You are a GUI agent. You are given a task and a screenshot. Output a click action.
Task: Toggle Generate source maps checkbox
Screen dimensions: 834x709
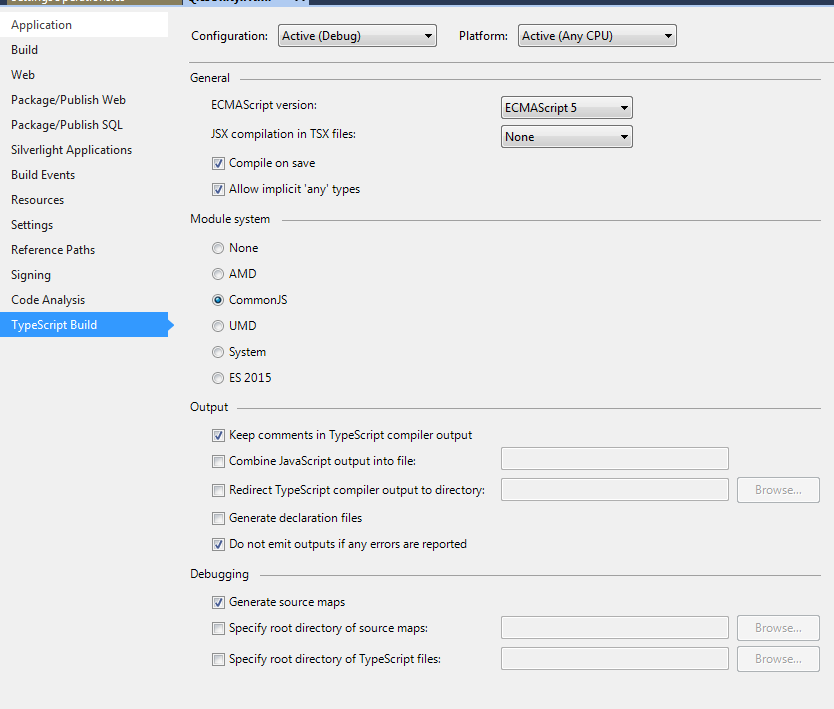[218, 602]
